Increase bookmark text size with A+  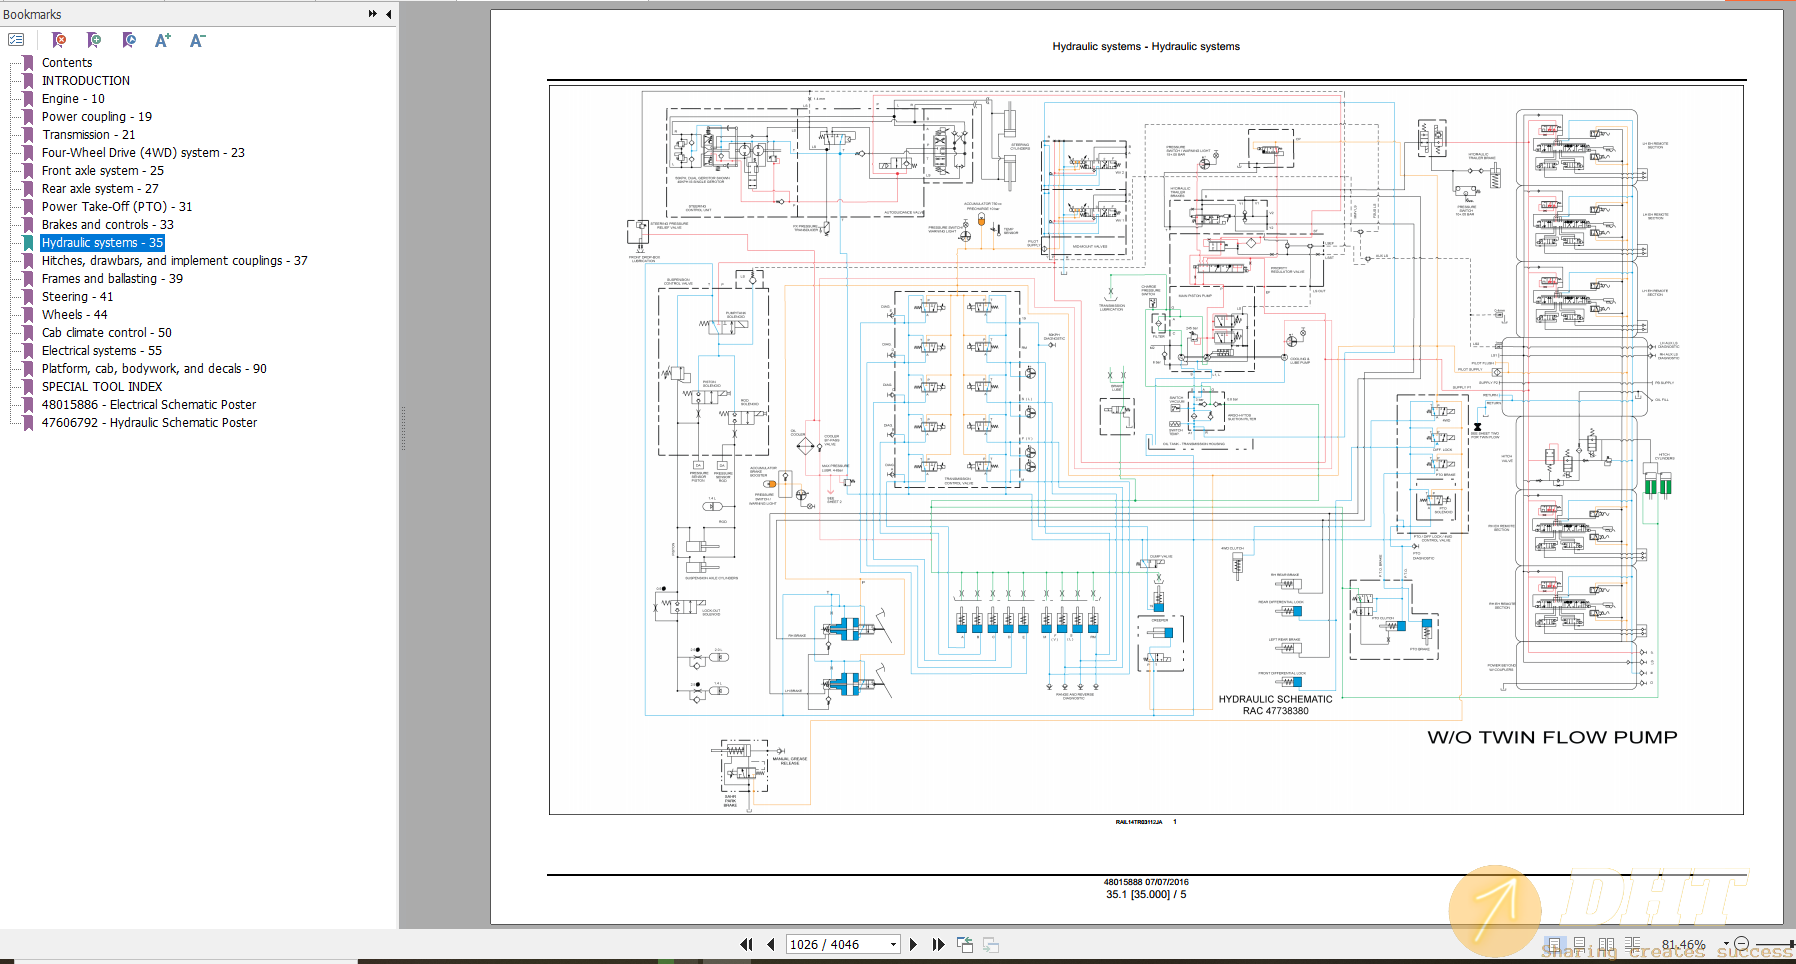point(162,40)
